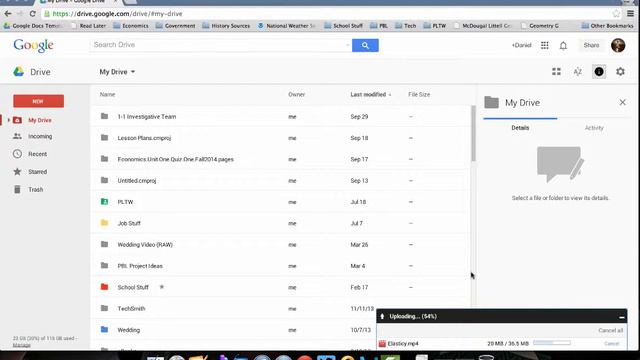
Task: Open Starred in the sidebar
Action: [x=38, y=172]
